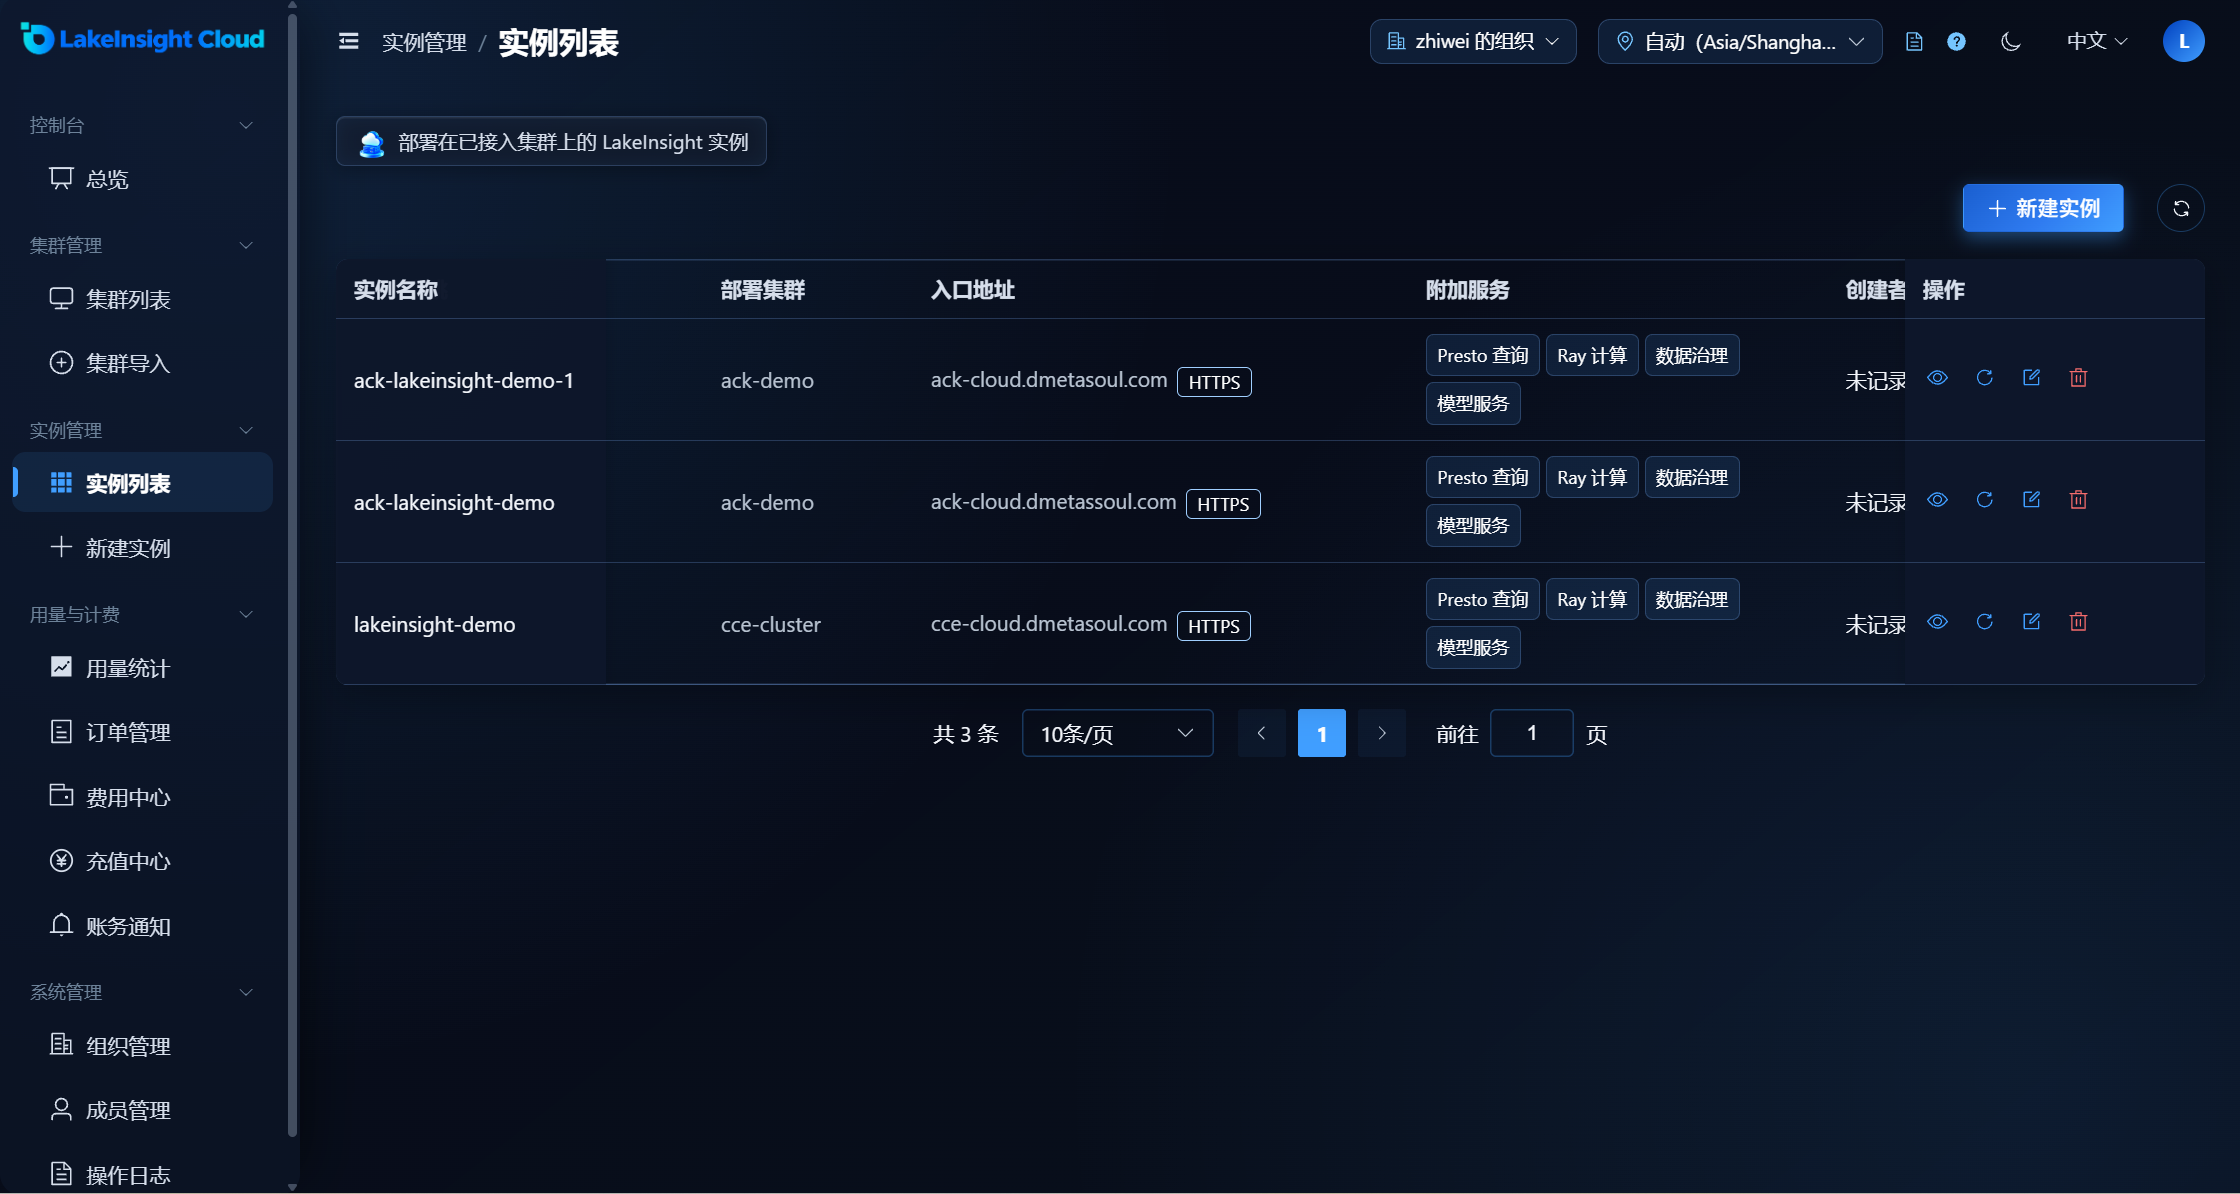
Task: Collapse the 控制台 sidebar section
Action: click(141, 125)
